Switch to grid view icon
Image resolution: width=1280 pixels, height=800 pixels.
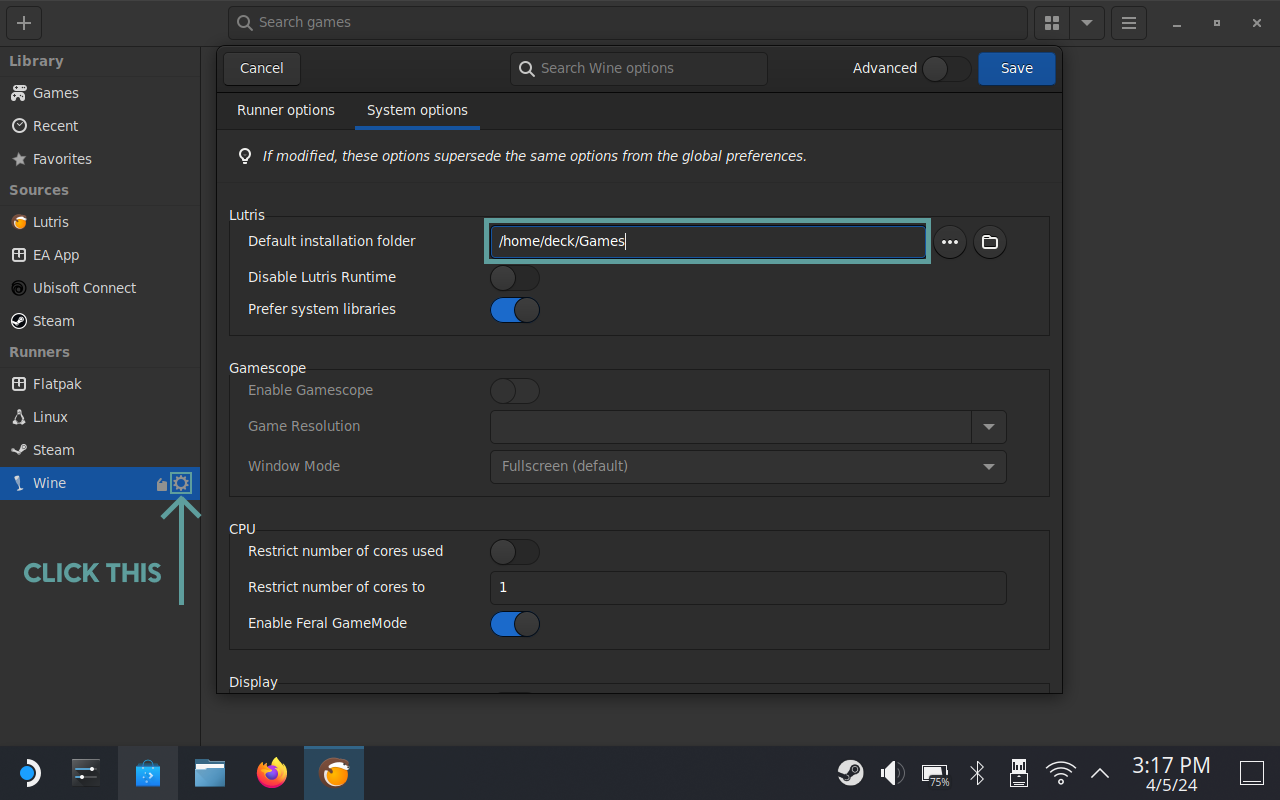[1052, 23]
